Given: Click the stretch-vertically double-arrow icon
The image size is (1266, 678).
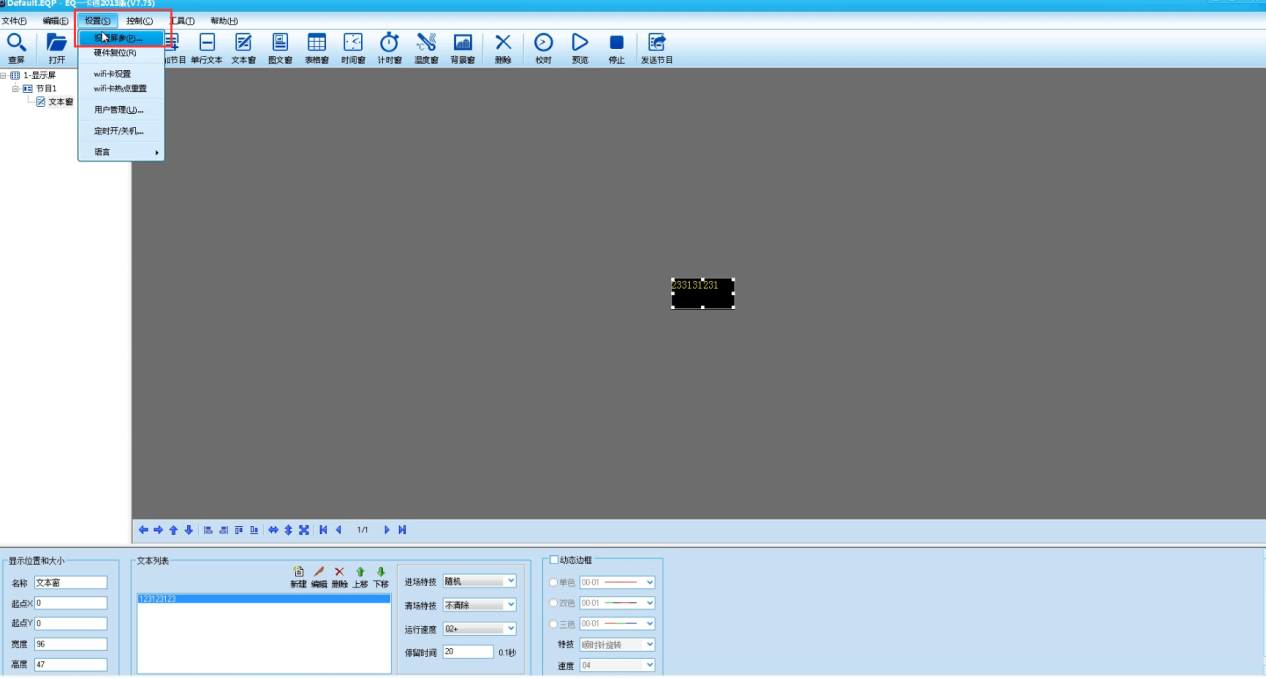Looking at the screenshot, I should click(288, 530).
